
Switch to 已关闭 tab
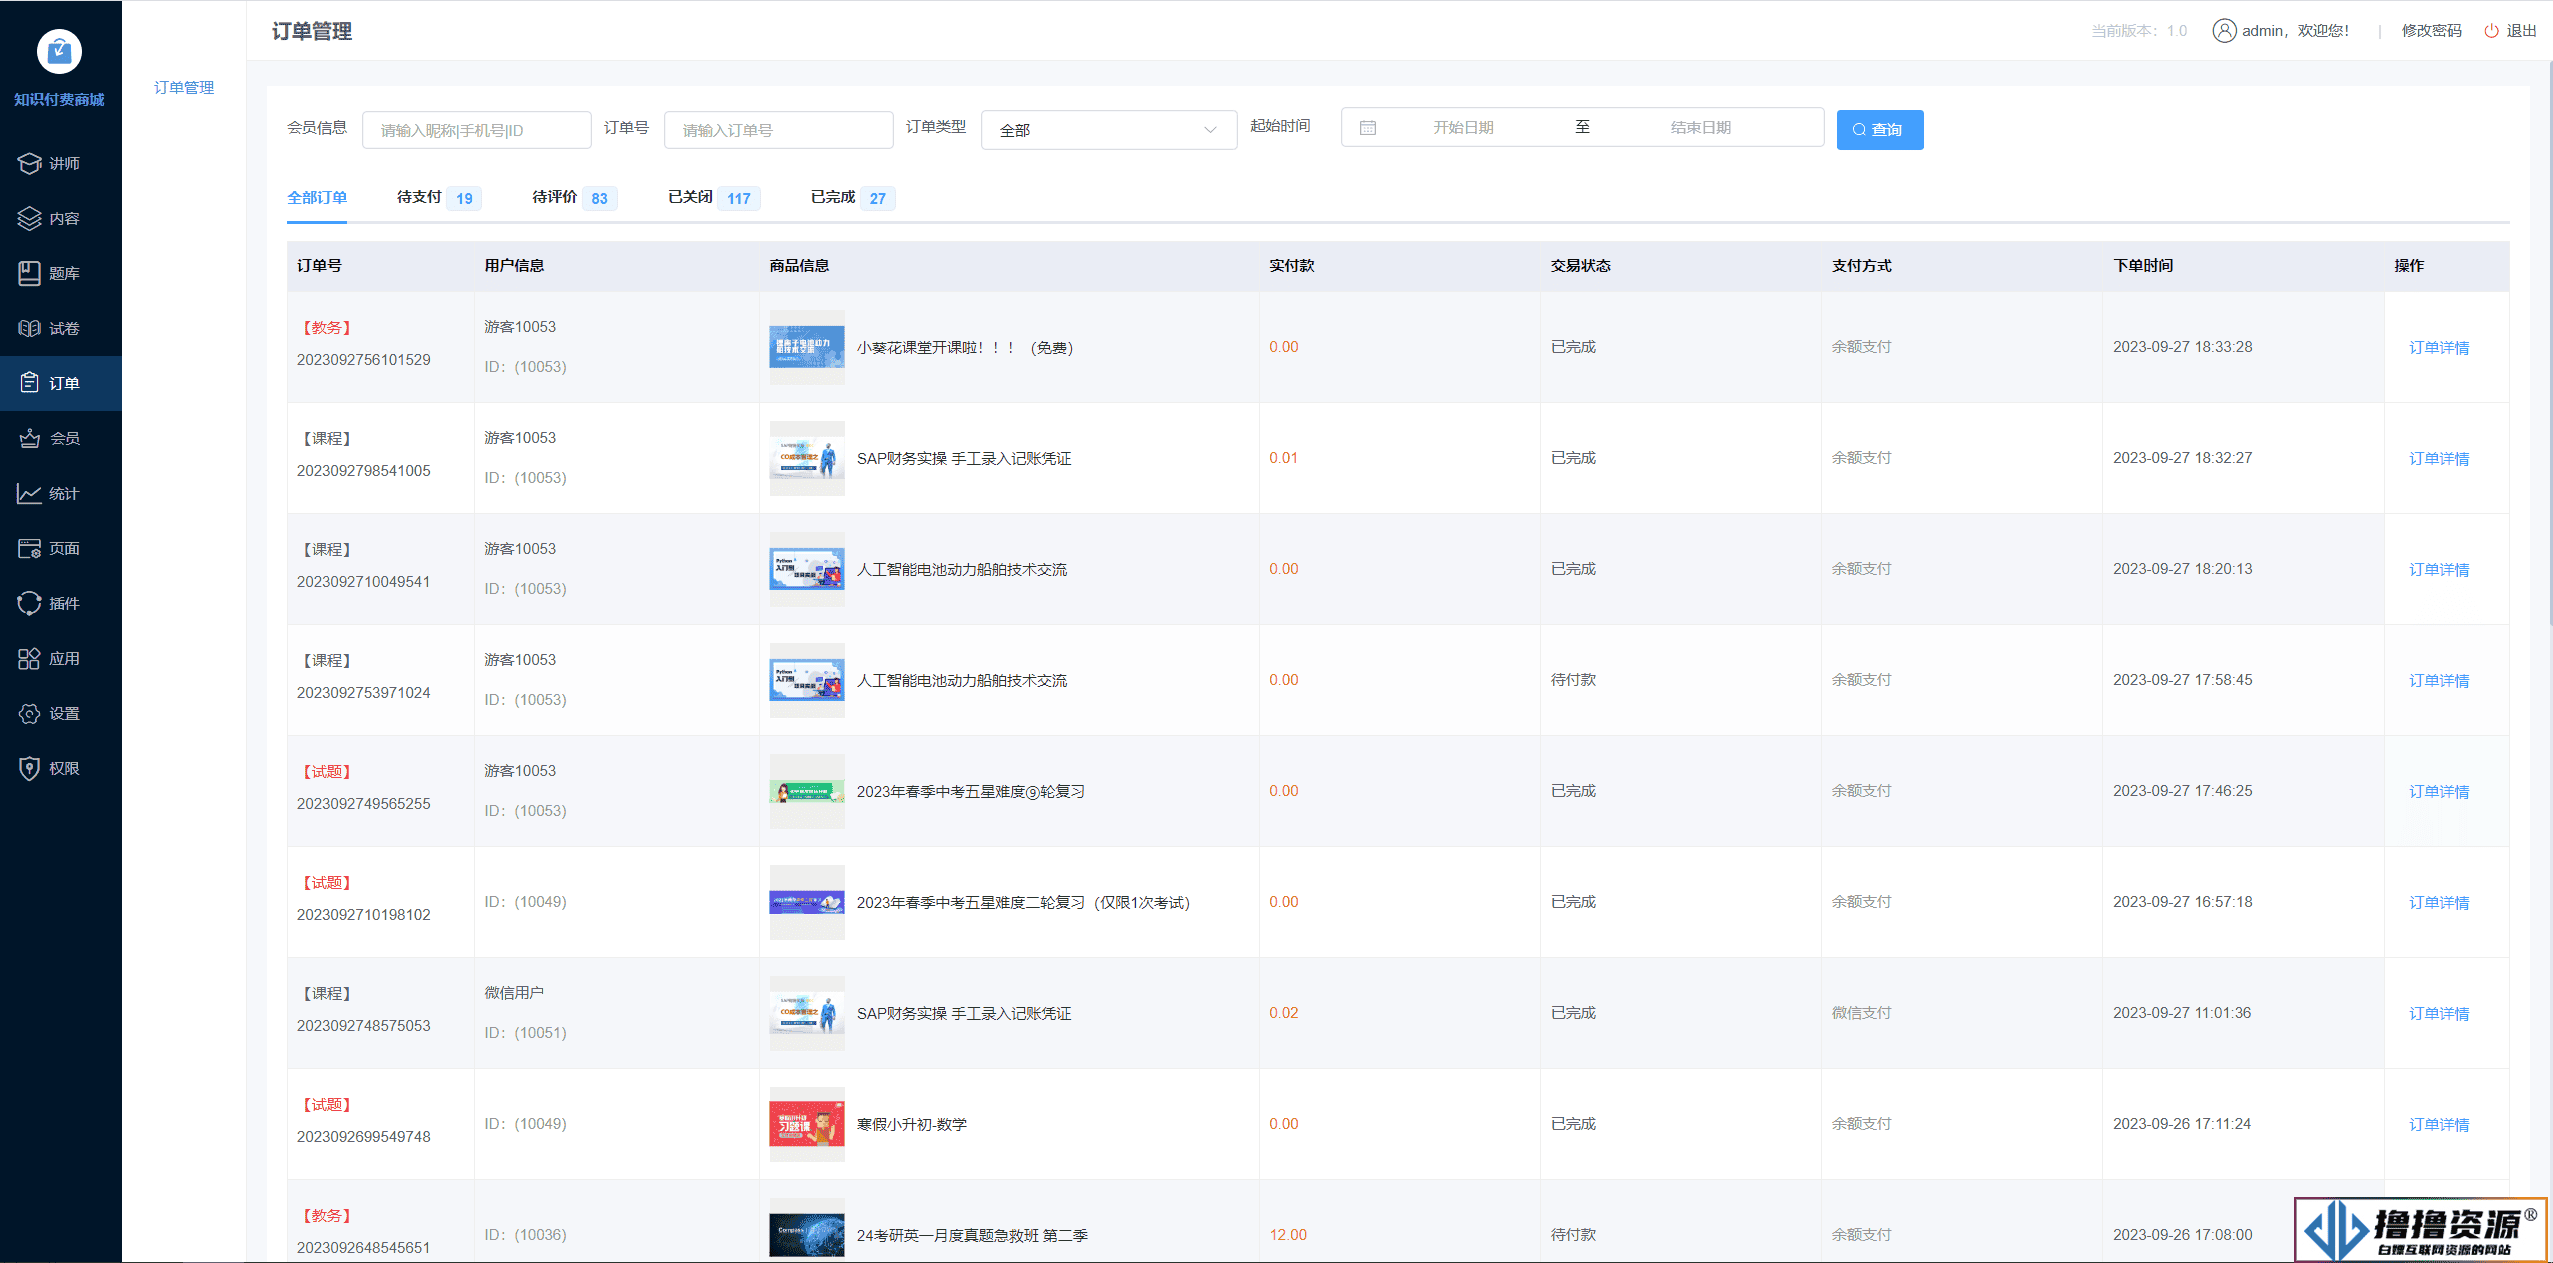tap(714, 197)
